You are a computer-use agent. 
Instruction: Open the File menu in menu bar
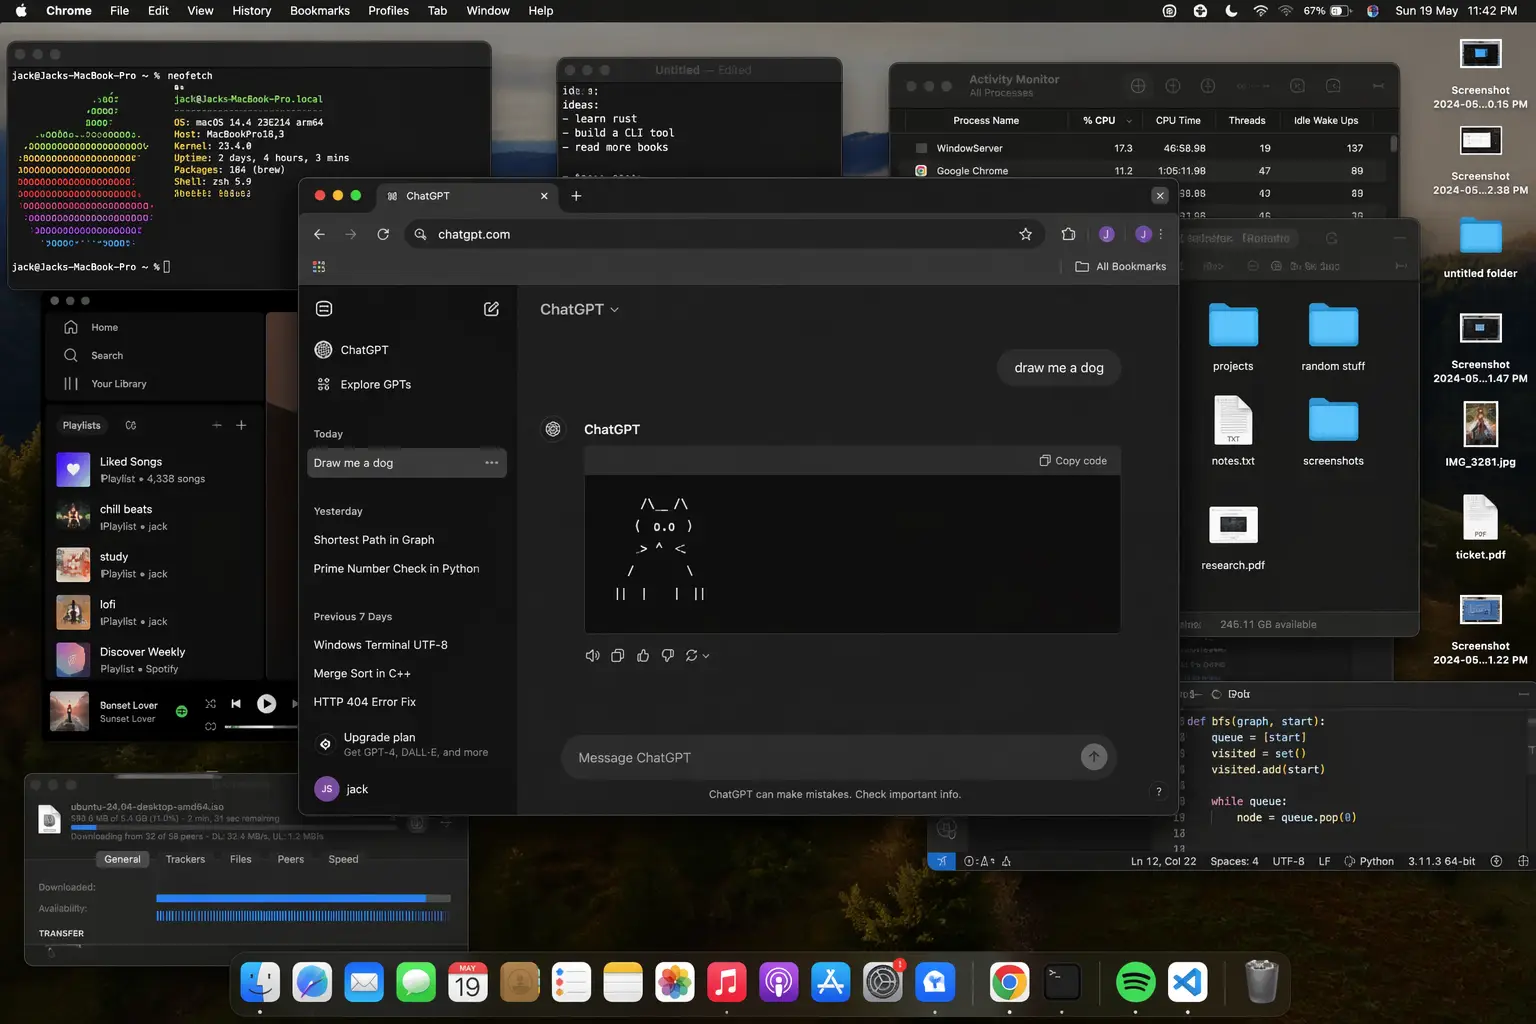pyautogui.click(x=119, y=11)
